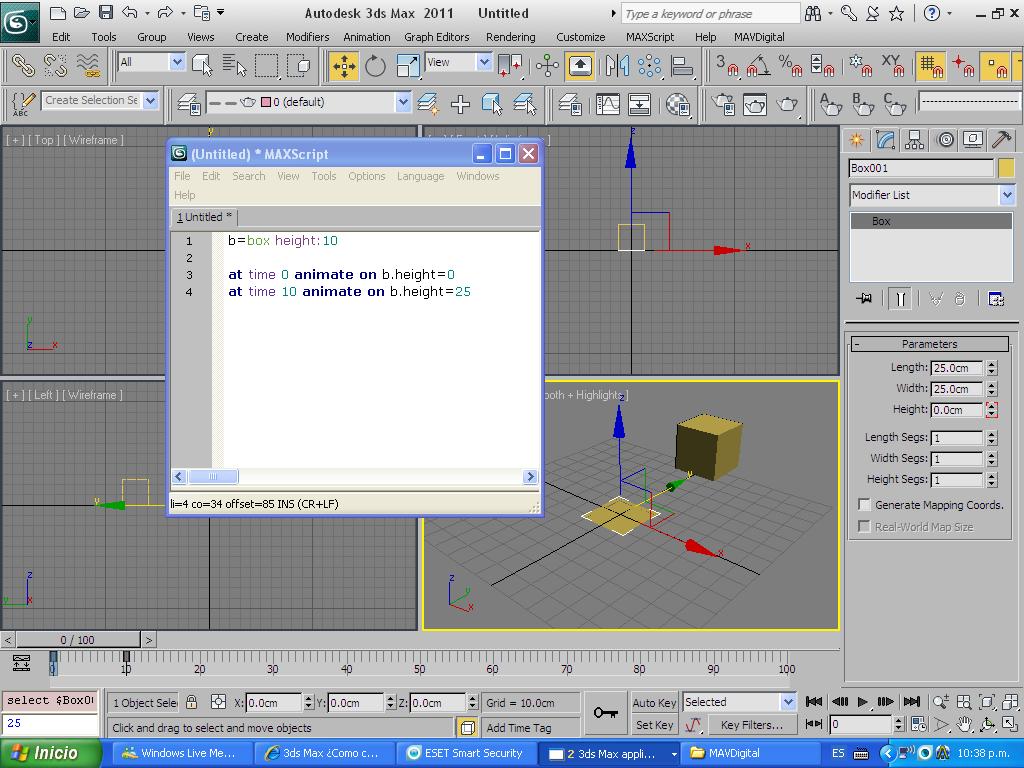This screenshot has height=768, width=1024.
Task: Open selection filter All dropdown
Action: (177, 62)
